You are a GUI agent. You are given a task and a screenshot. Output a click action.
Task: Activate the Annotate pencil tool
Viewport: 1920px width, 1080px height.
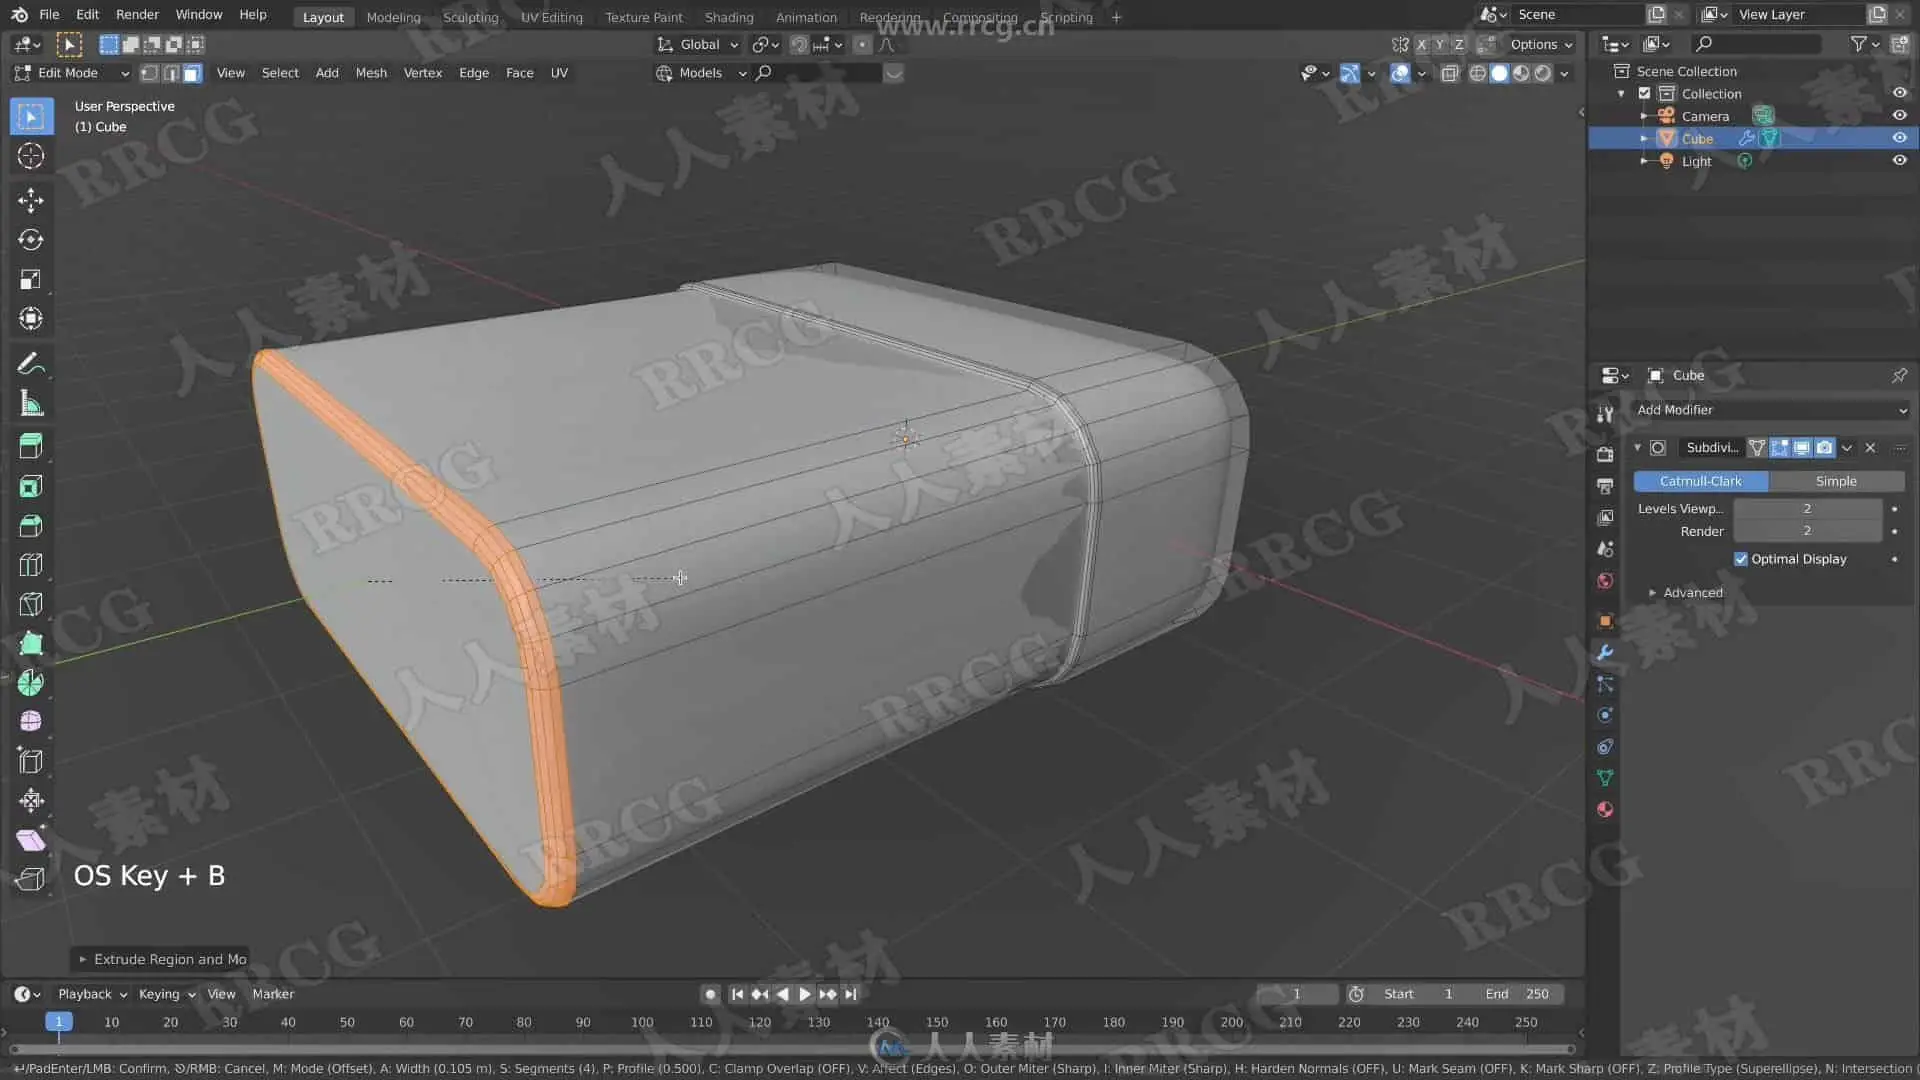click(30, 364)
